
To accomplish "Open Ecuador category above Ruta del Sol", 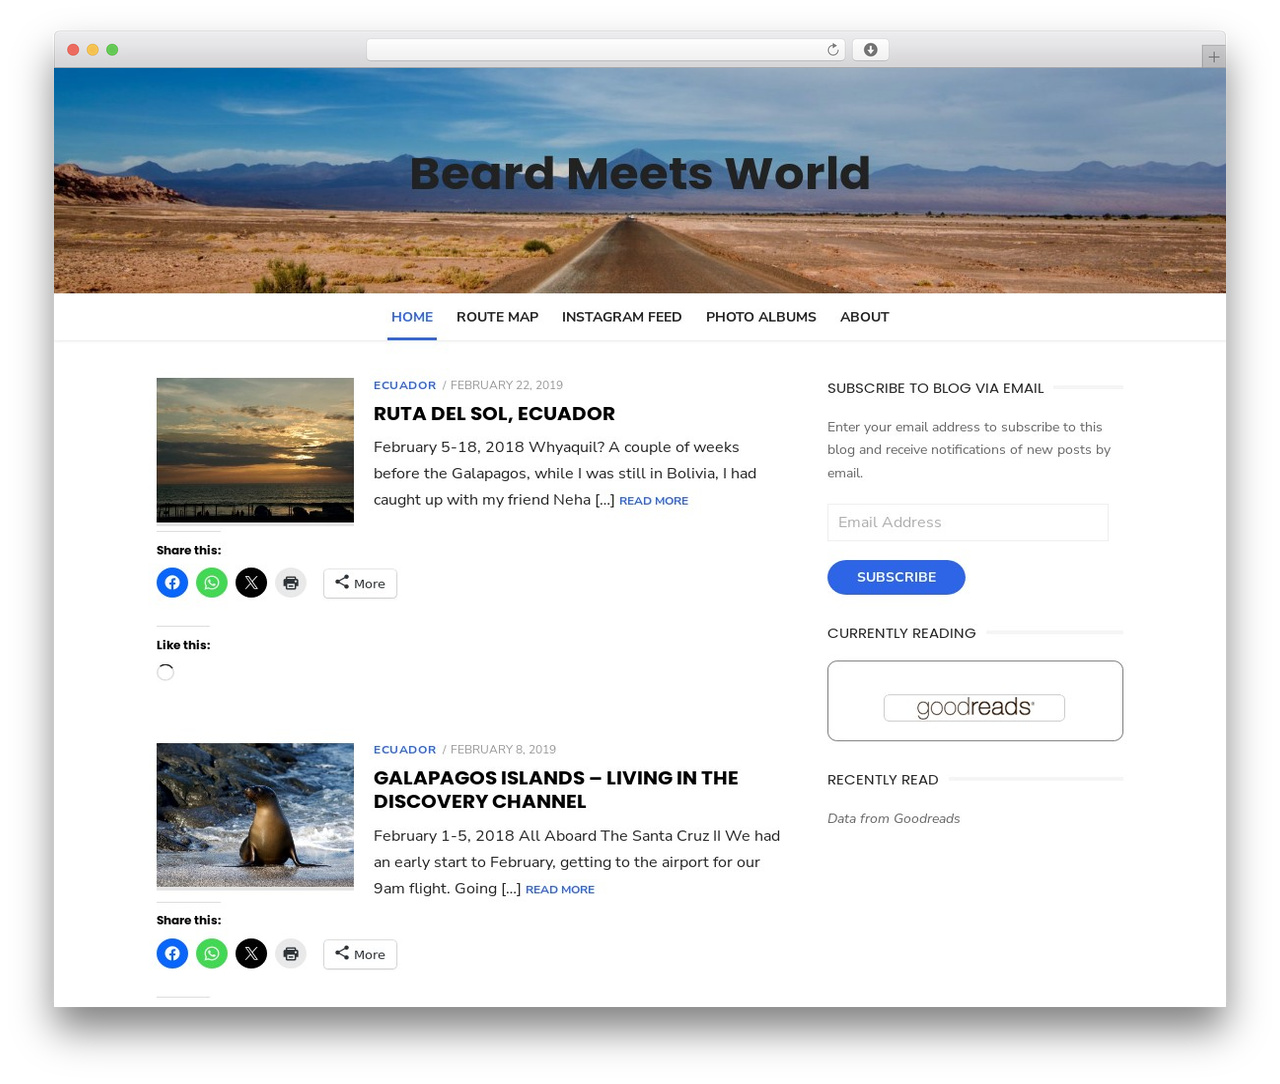I will pos(404,385).
